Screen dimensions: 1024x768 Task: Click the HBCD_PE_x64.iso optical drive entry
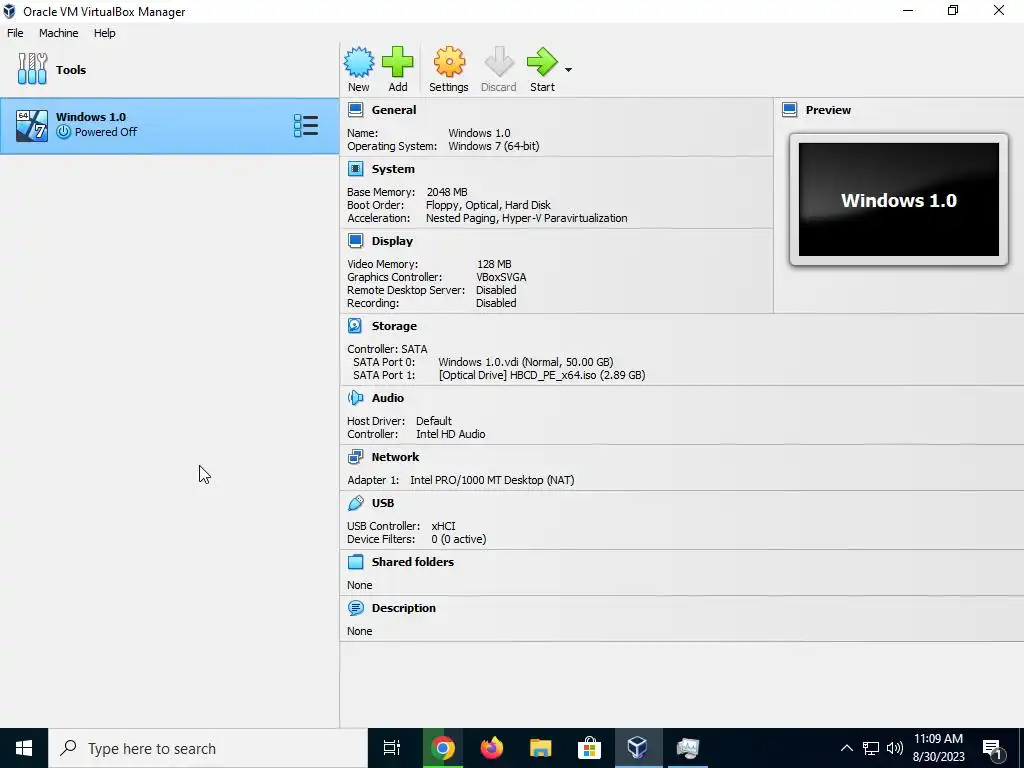click(542, 375)
